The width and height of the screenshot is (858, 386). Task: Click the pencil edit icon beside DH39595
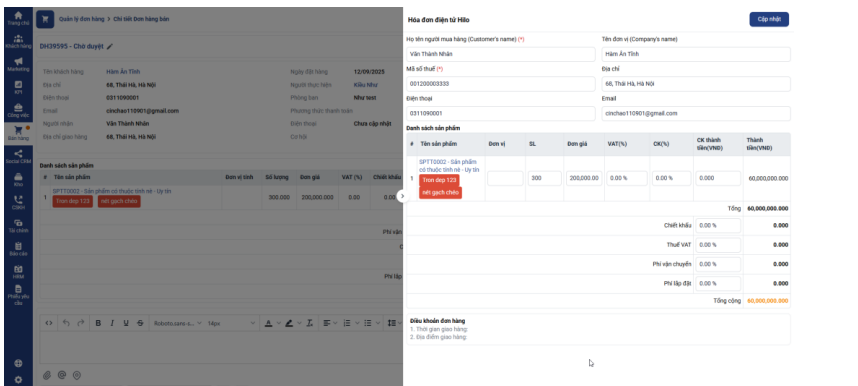[110, 47]
